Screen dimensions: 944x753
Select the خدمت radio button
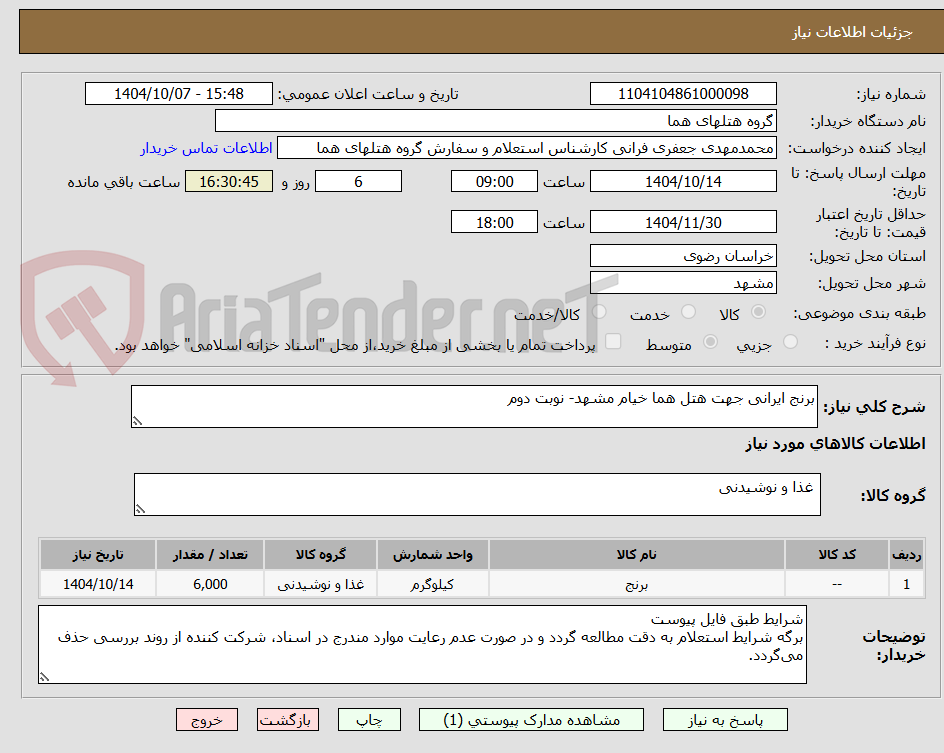[x=688, y=312]
